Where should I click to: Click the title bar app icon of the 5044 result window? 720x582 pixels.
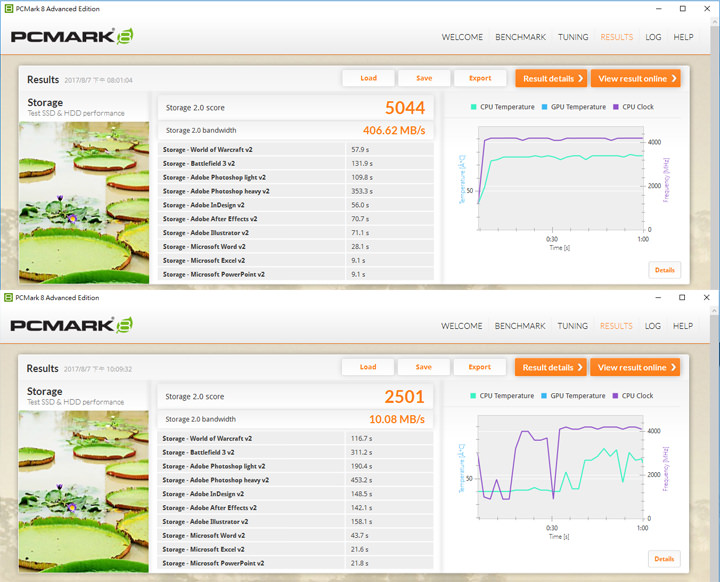9,7
